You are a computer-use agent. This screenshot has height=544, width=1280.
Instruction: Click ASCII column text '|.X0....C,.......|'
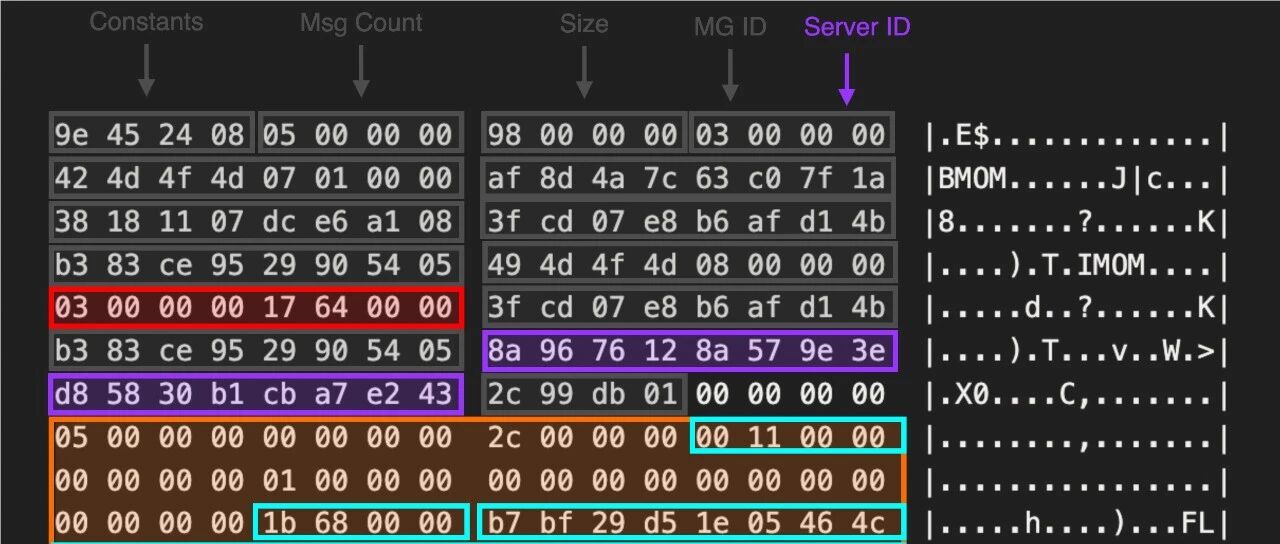[1077, 394]
